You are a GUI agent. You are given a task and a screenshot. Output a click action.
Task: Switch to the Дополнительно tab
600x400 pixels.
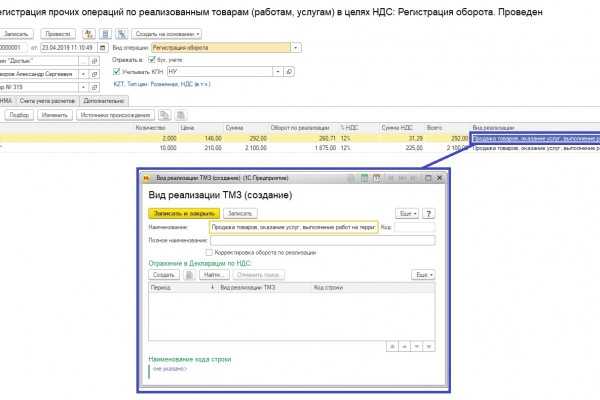tap(104, 101)
